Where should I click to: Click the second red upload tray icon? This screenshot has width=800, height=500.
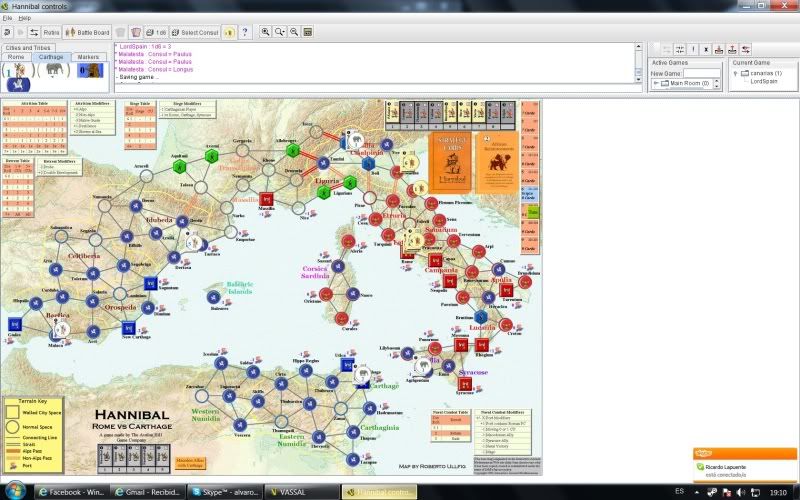pos(732,49)
